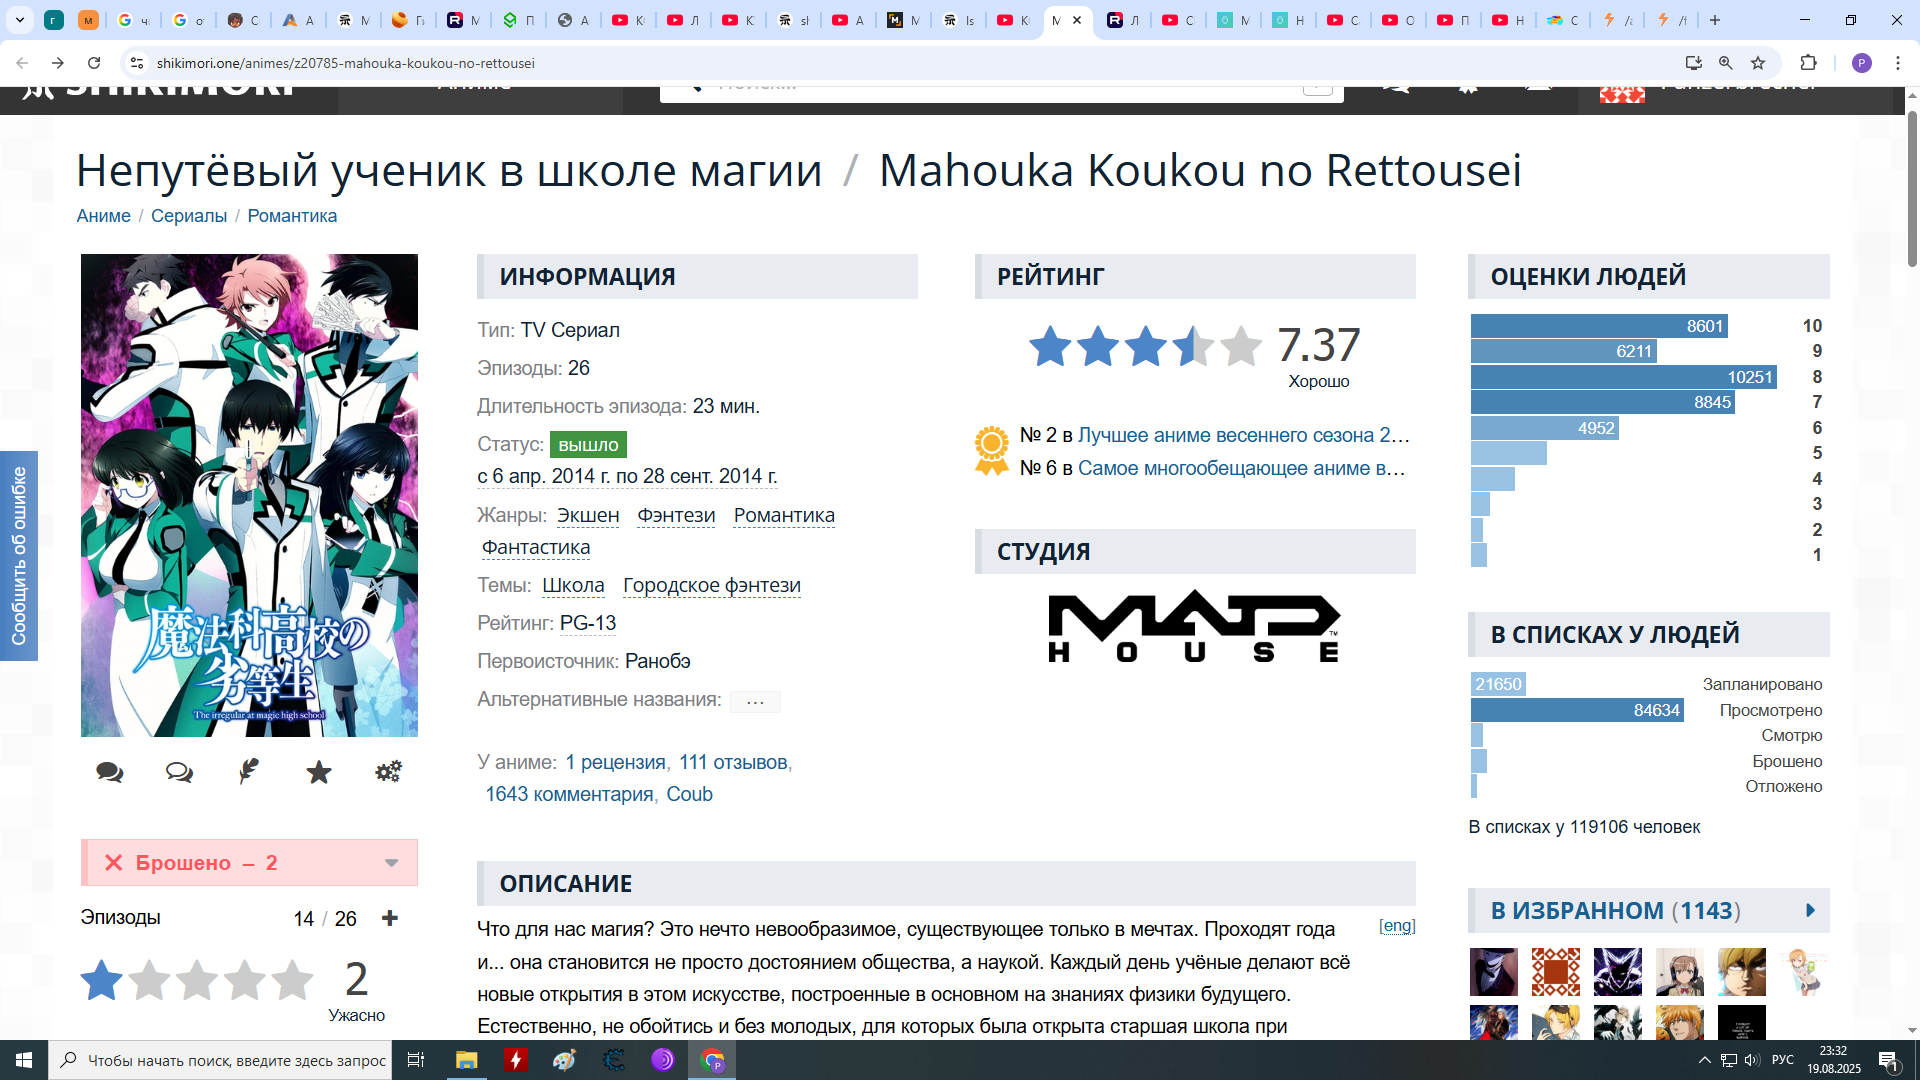Expand the Брошено status dropdown
The height and width of the screenshot is (1080, 1920).
(391, 863)
